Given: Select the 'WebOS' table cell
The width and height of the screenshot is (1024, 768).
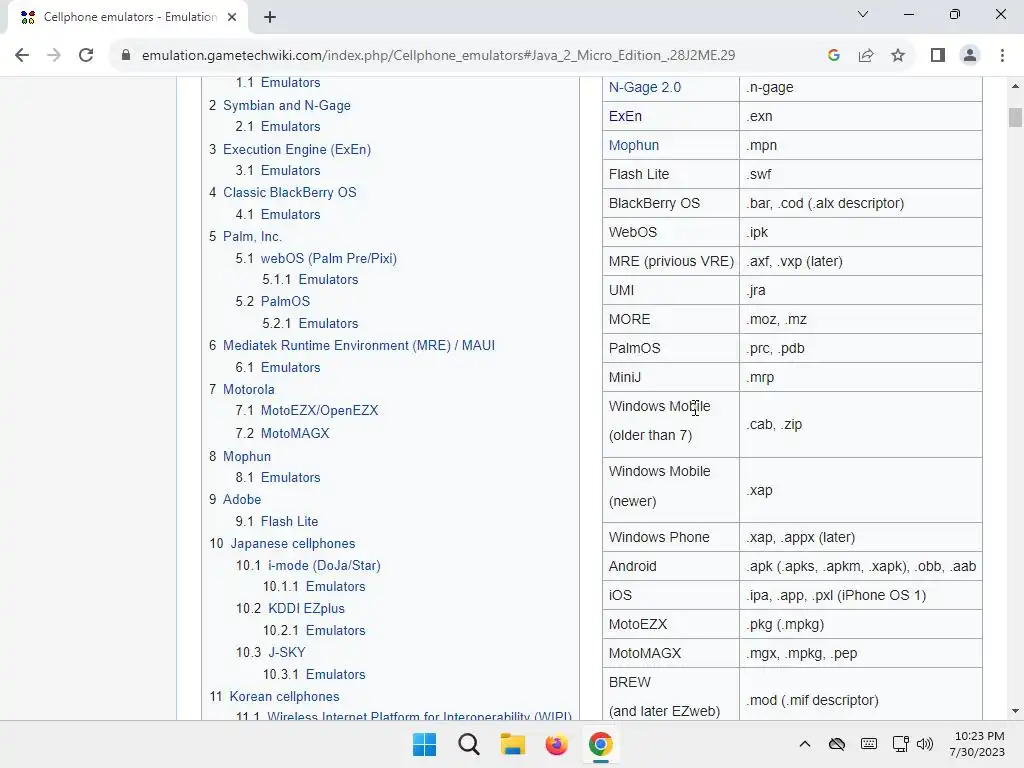Looking at the screenshot, I should [x=671, y=232].
